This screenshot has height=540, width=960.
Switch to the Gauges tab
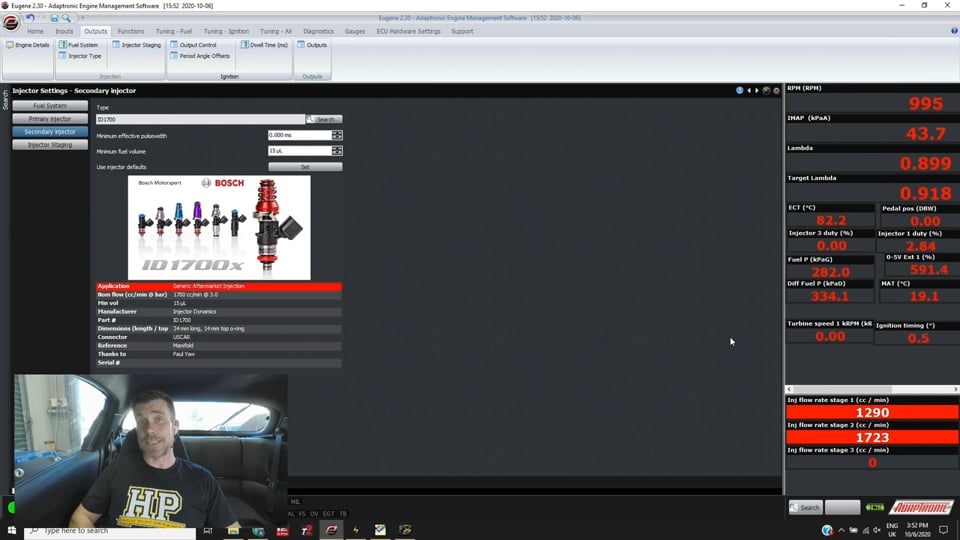[354, 31]
